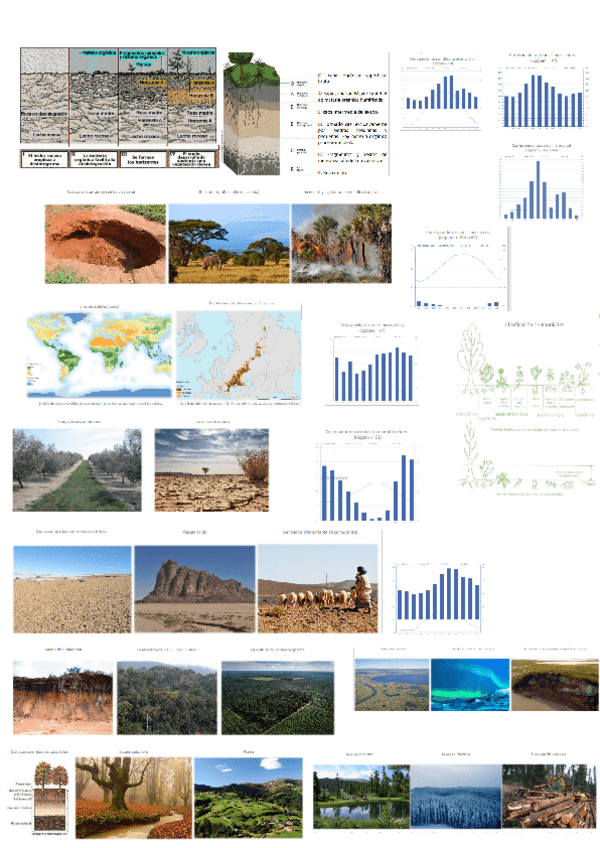Open the aerial tundra wetlands photo
Image resolution: width=600 pixels, height=848 pixels.
click(392, 685)
